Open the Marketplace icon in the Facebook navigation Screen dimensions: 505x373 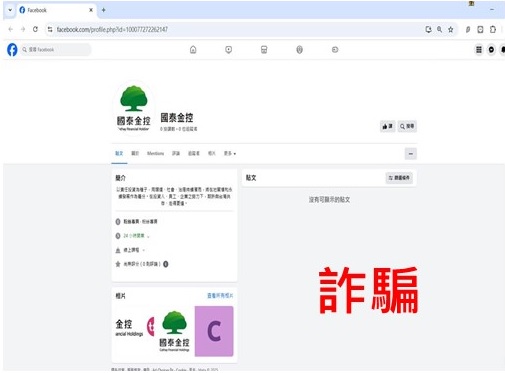pos(264,50)
